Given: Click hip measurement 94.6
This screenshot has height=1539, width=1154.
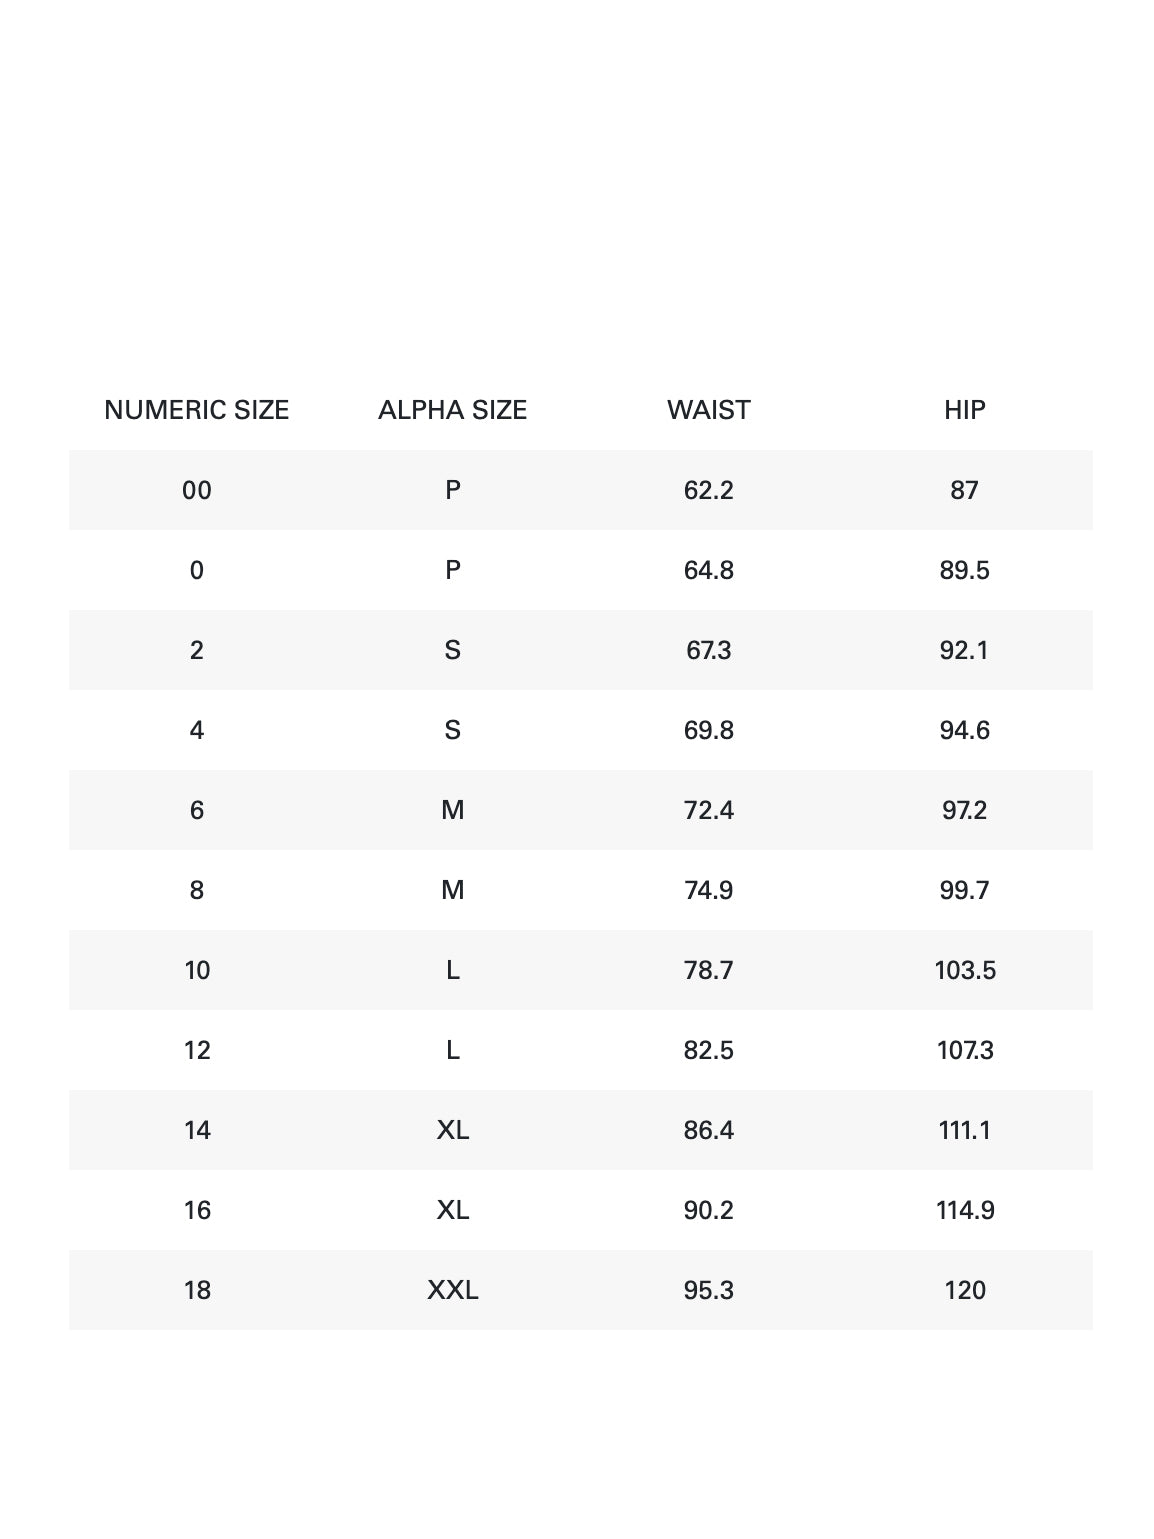Looking at the screenshot, I should 964,730.
